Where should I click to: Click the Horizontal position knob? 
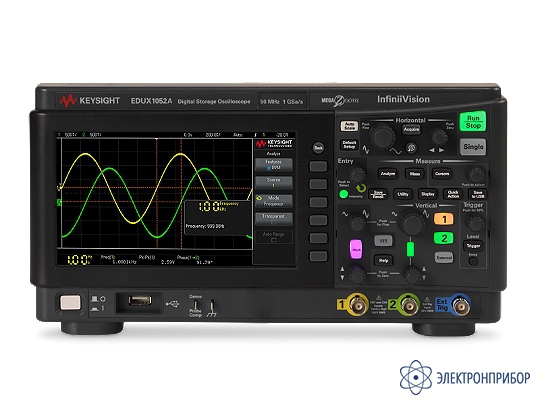(x=439, y=137)
